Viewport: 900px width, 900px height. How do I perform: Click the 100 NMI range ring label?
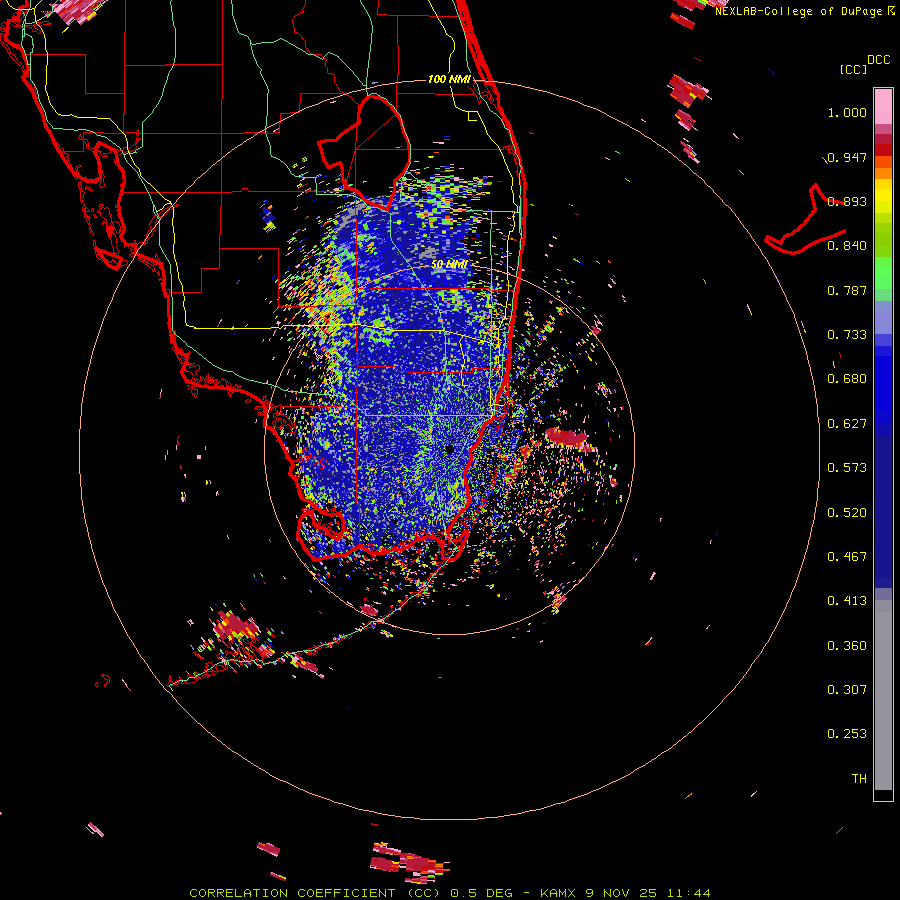pyautogui.click(x=449, y=79)
